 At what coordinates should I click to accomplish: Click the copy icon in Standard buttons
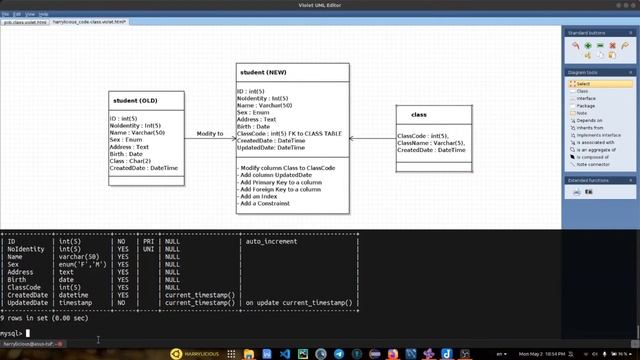(x=600, y=55)
